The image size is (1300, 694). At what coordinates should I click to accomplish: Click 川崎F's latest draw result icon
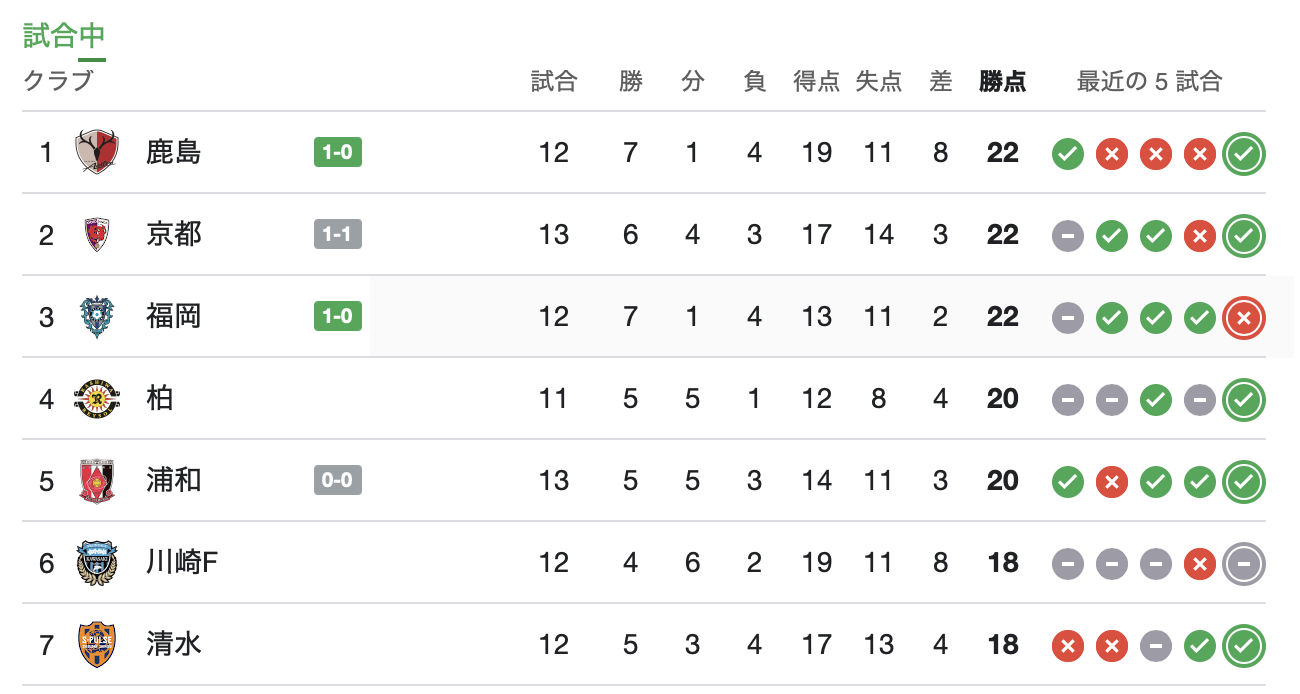tap(1244, 563)
